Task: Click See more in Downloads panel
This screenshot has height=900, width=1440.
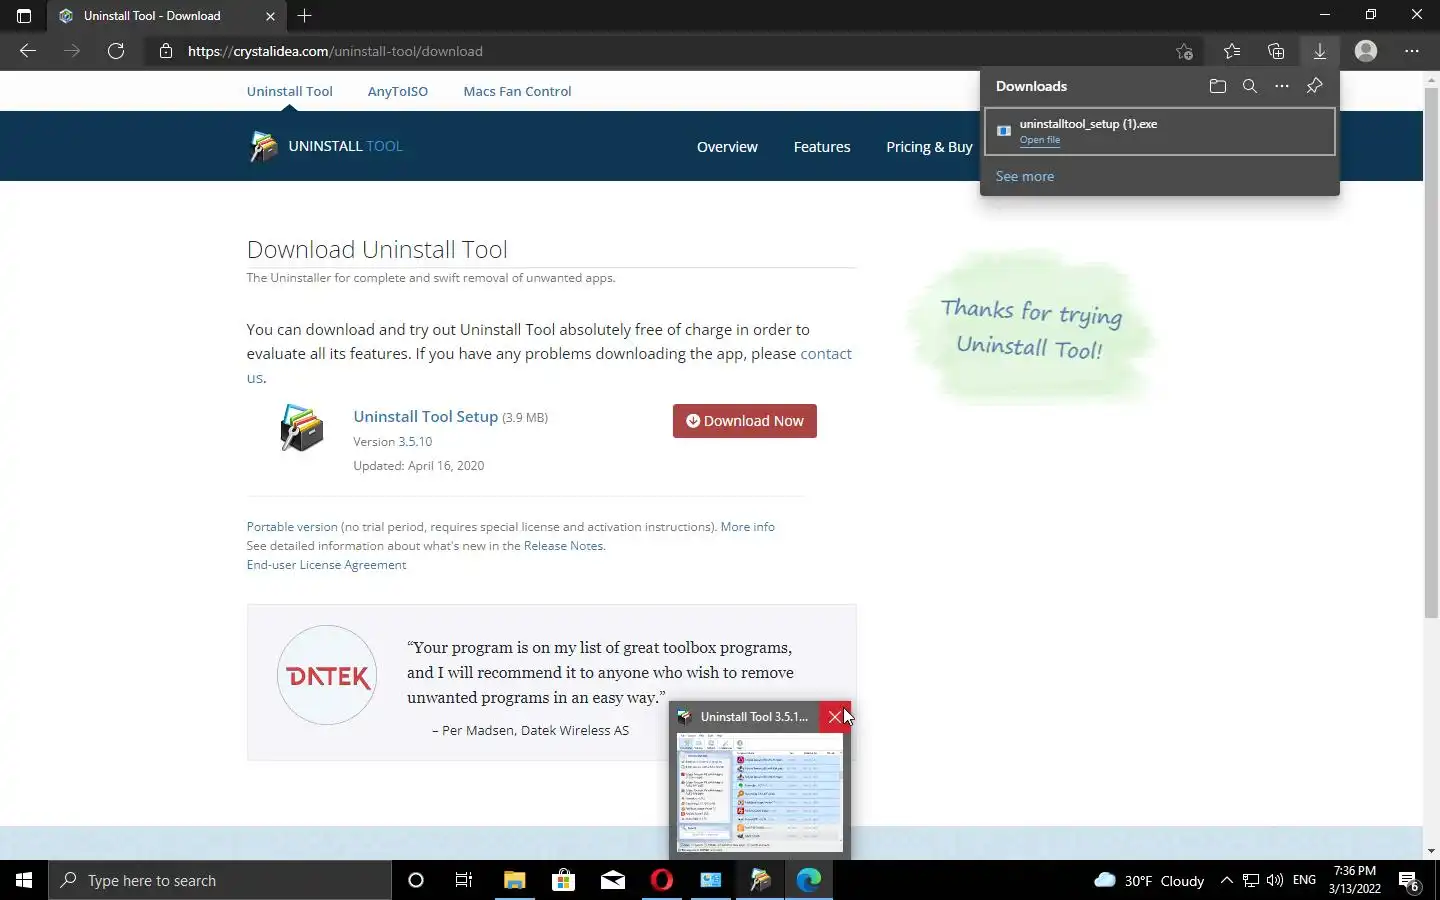Action: (x=1024, y=176)
